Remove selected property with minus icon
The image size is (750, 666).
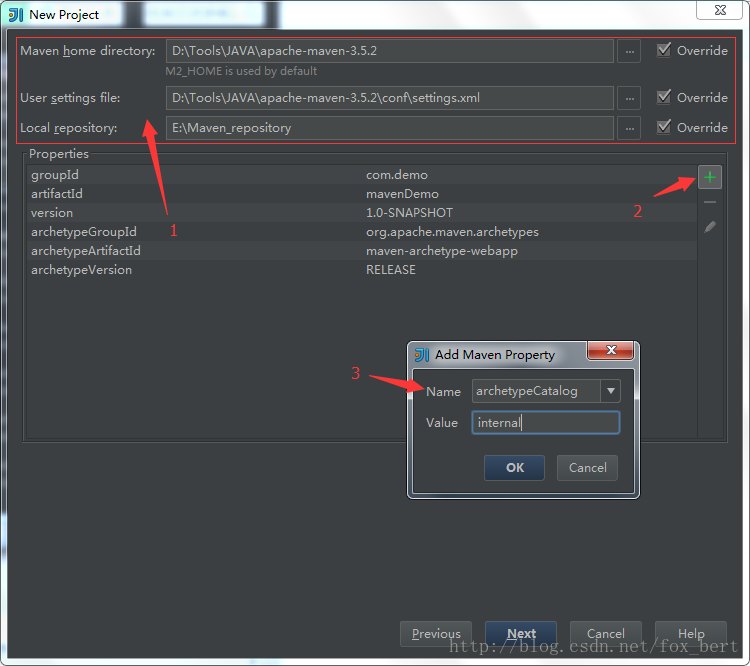point(710,202)
